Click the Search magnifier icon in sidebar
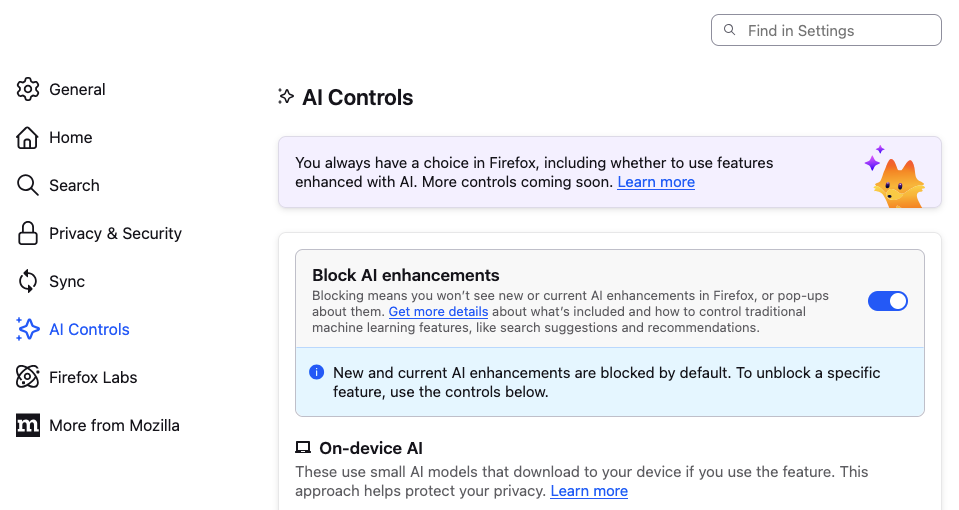Screen dimensions: 959x510 click(x=28, y=185)
